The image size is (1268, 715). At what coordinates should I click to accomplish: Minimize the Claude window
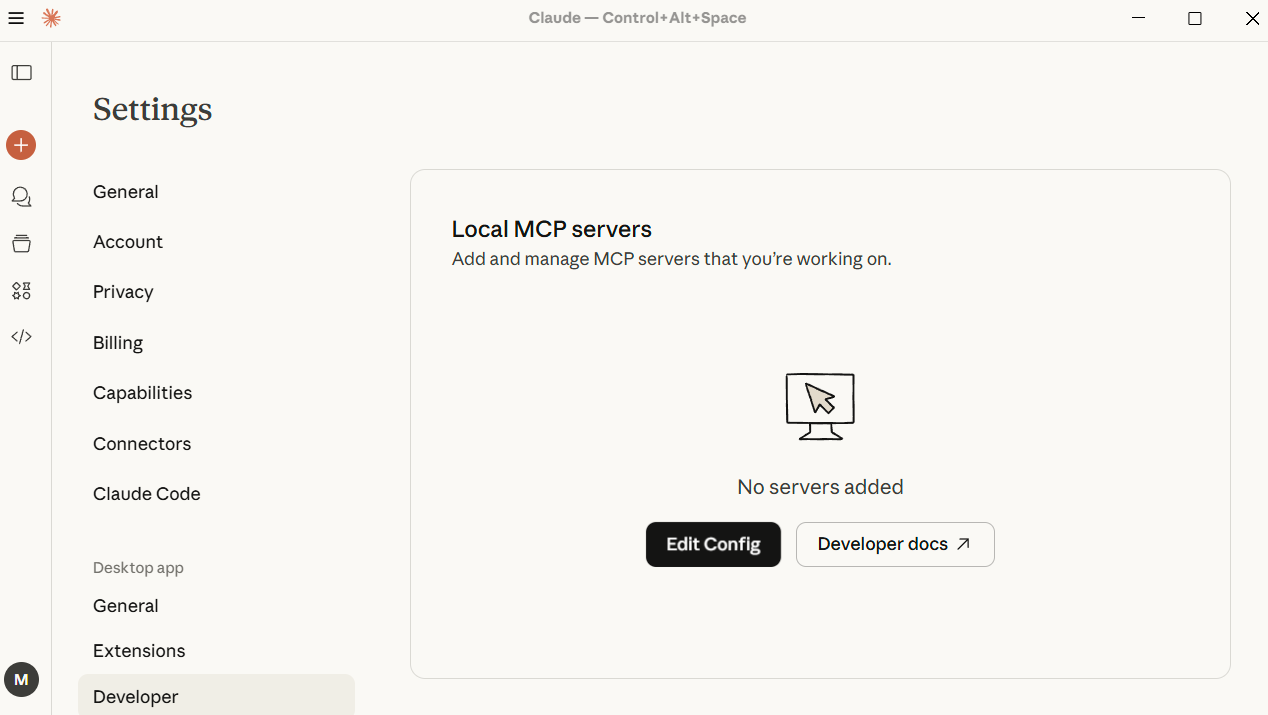[1138, 18]
